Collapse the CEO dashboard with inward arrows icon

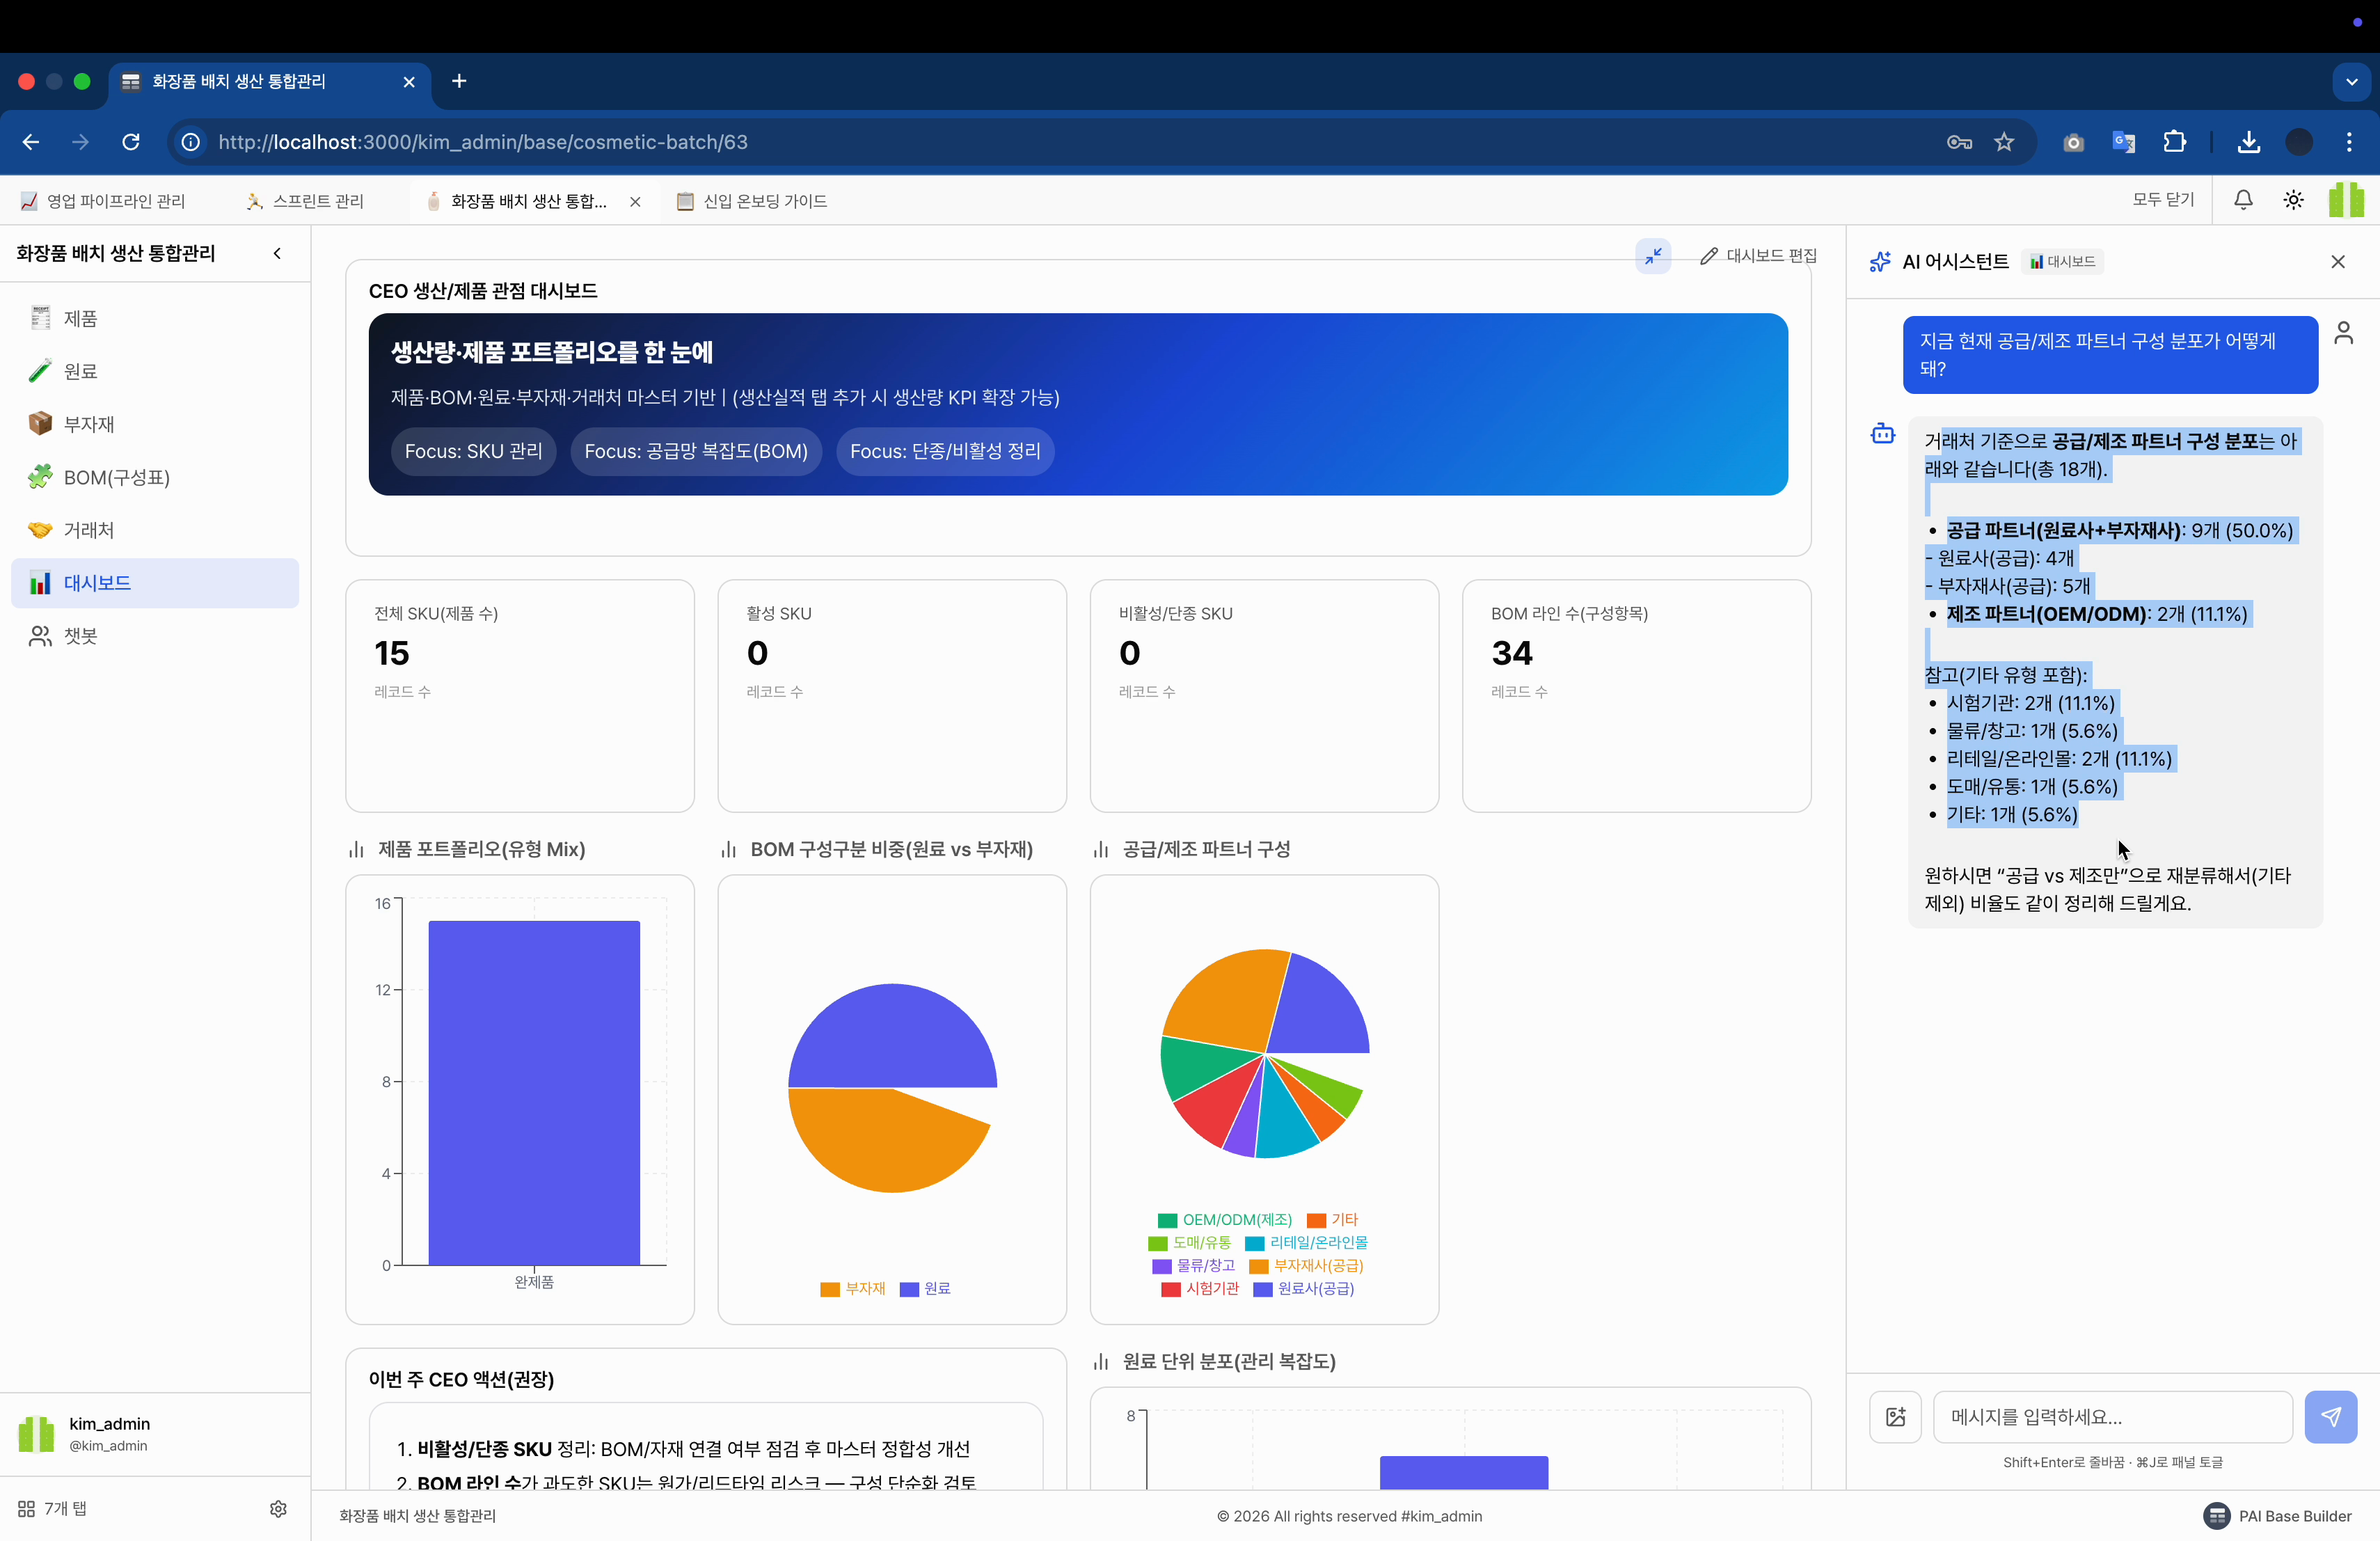point(1652,256)
